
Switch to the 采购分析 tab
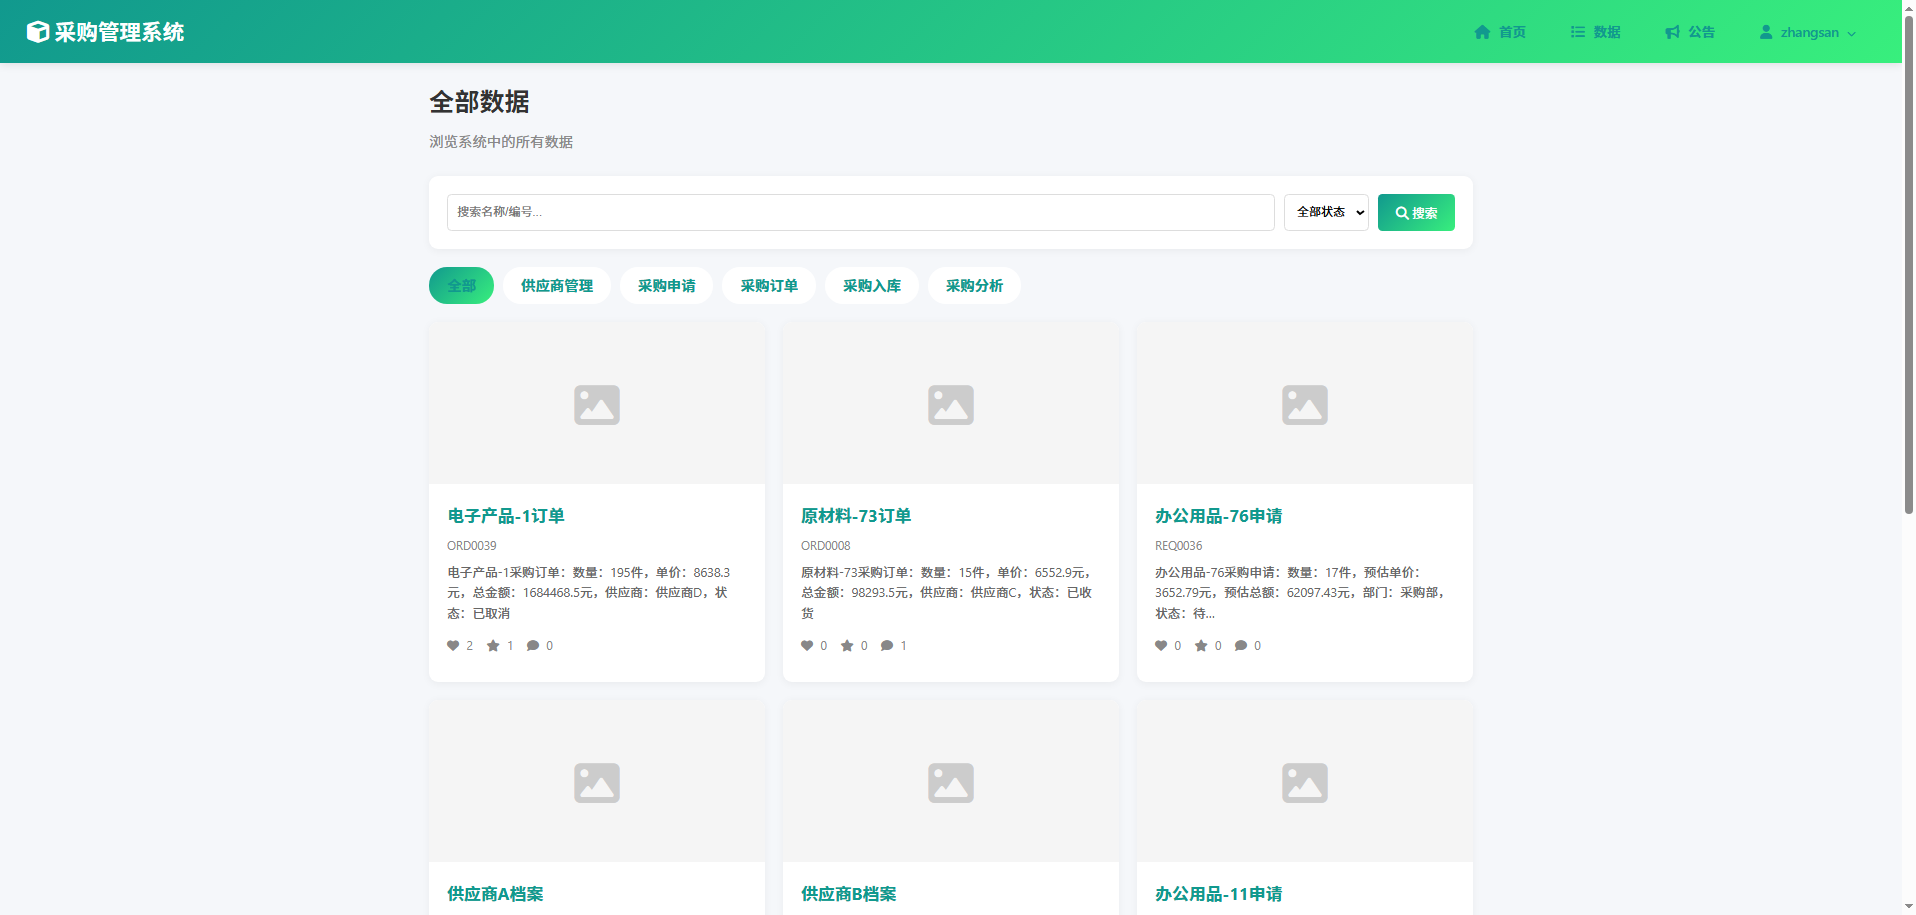click(974, 286)
